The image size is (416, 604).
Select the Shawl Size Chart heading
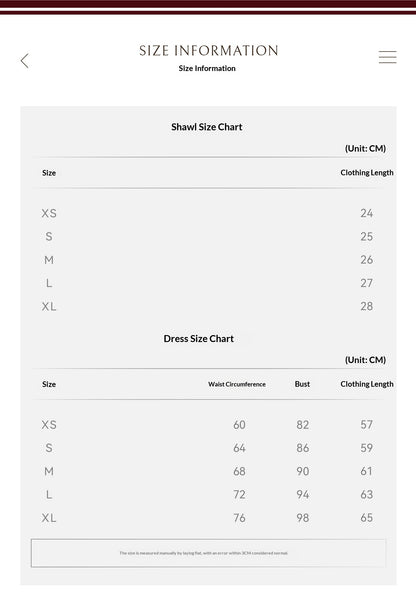click(207, 127)
